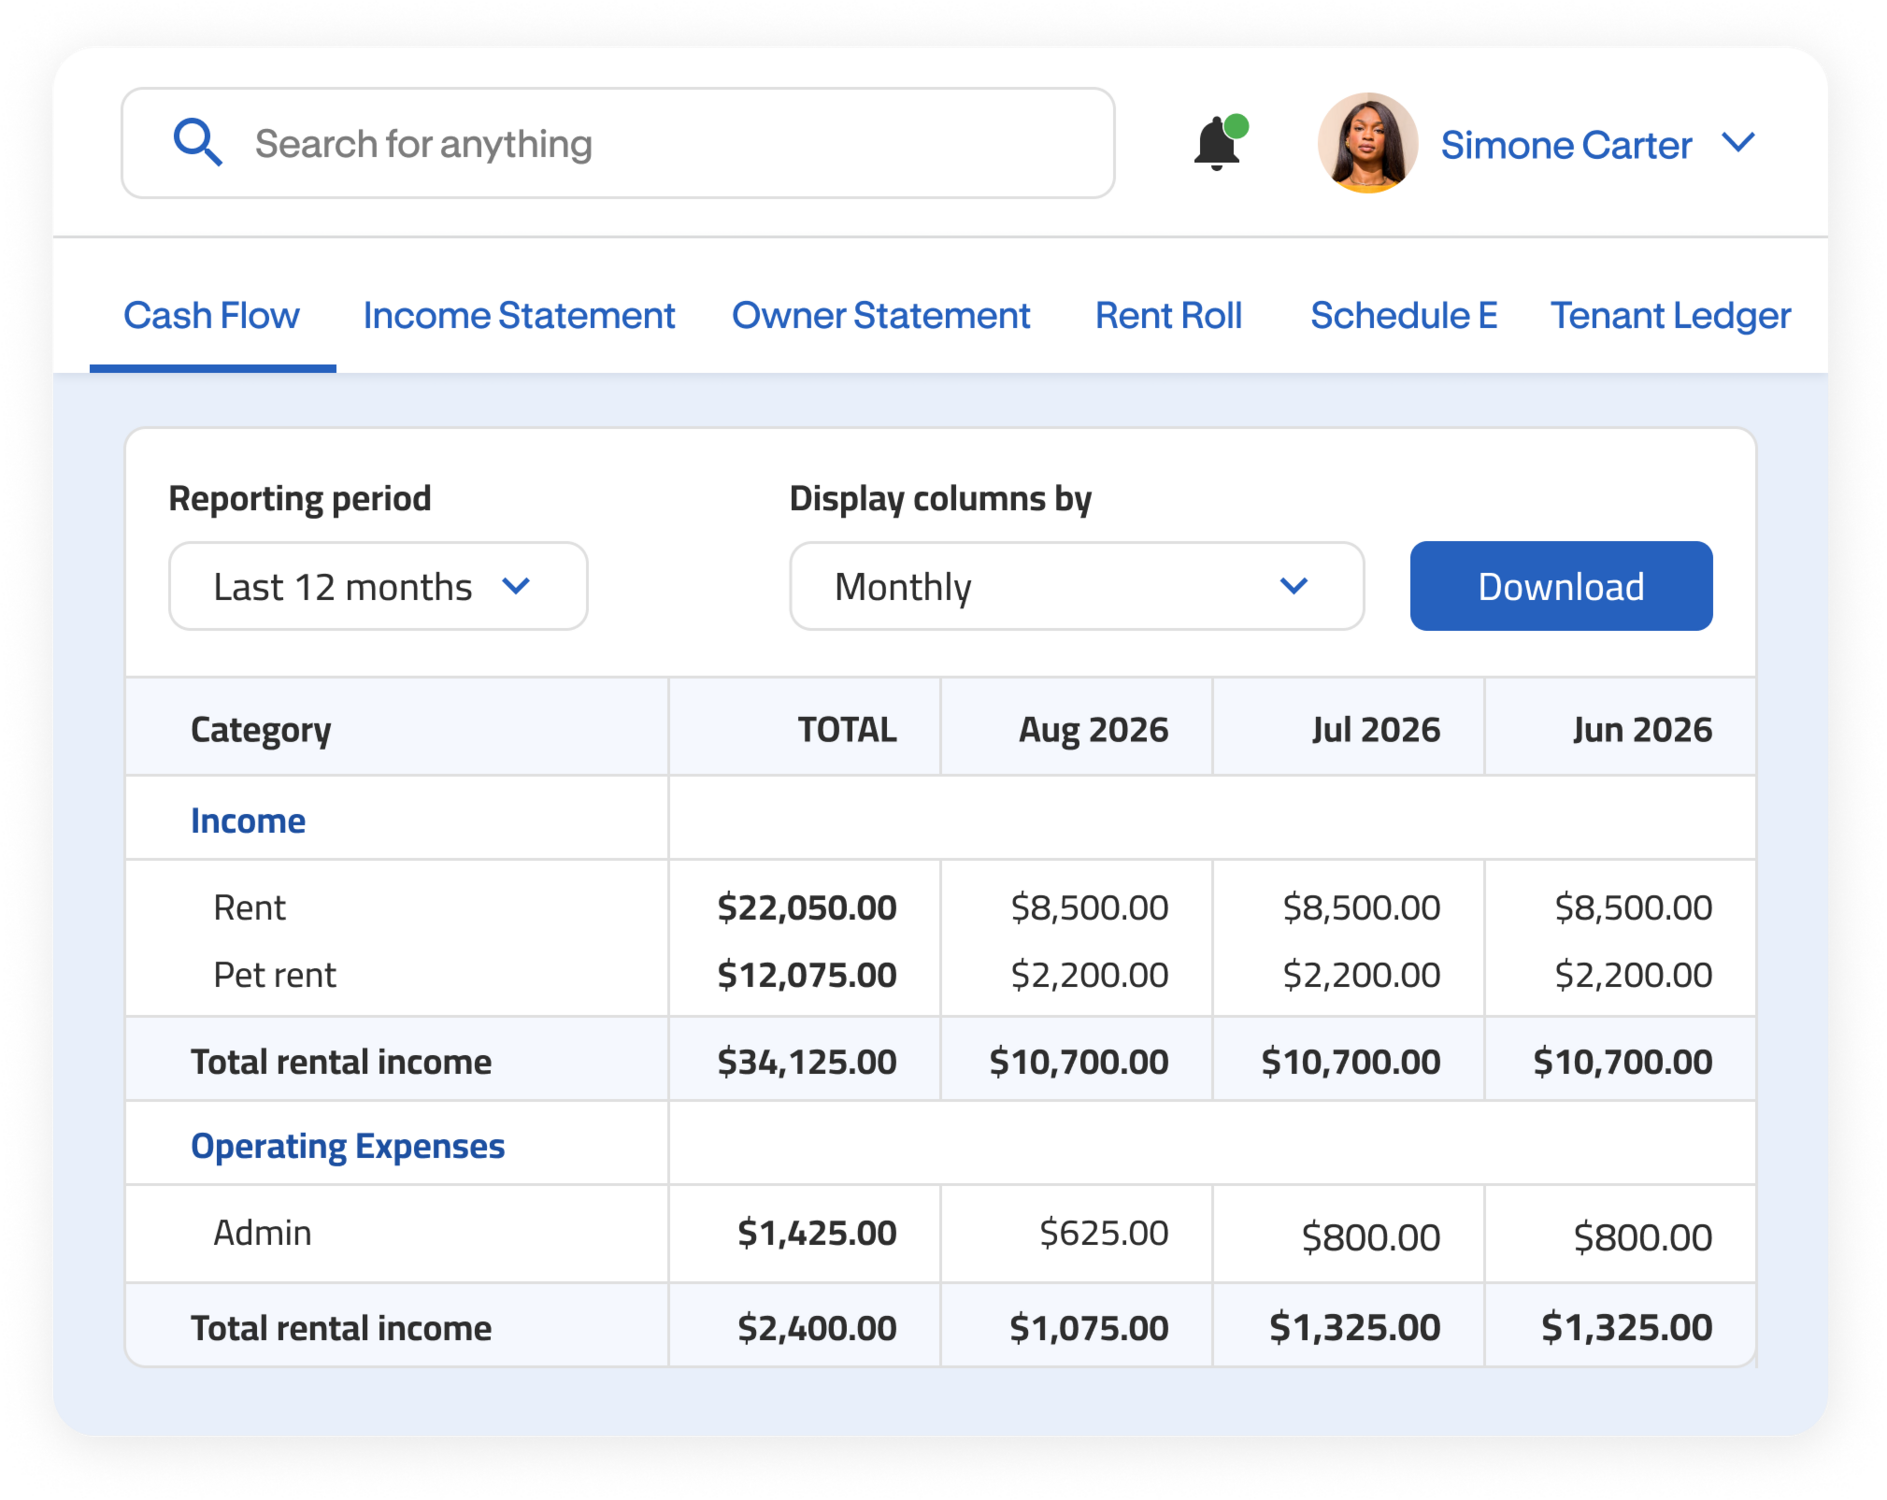
Task: Open the Income Statement tab
Action: [519, 315]
